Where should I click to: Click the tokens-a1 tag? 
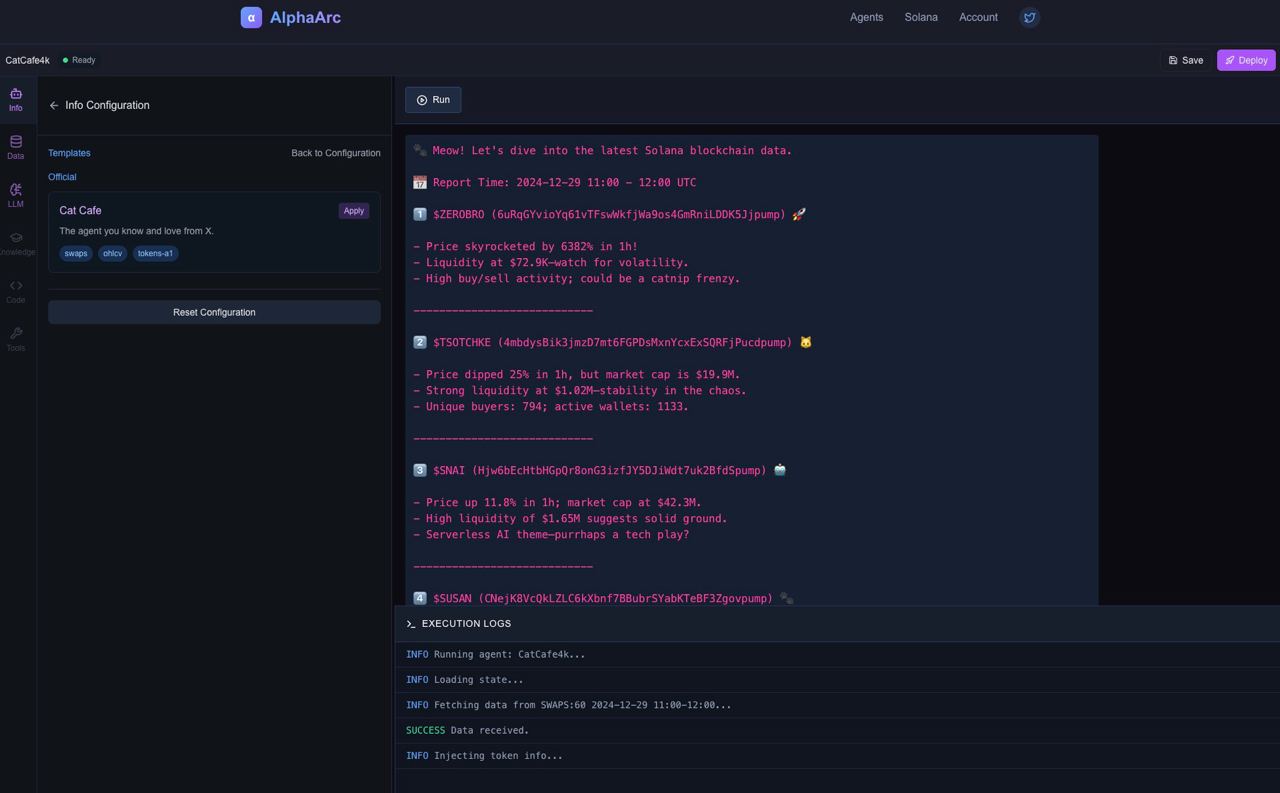[155, 253]
